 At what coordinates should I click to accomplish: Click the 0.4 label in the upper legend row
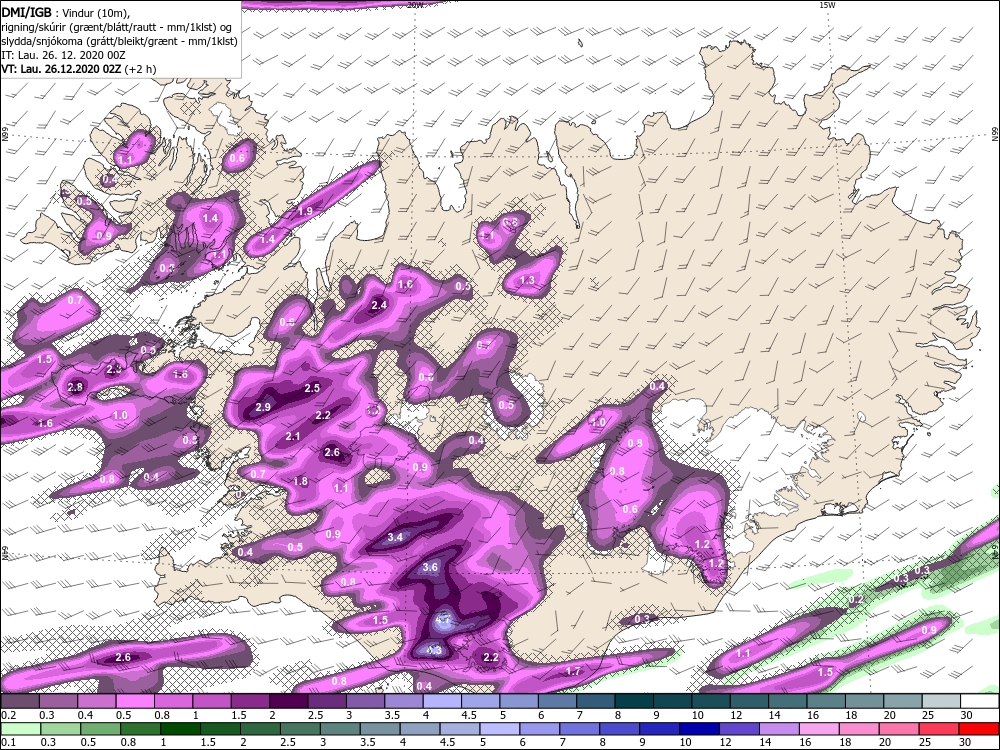(x=85, y=716)
